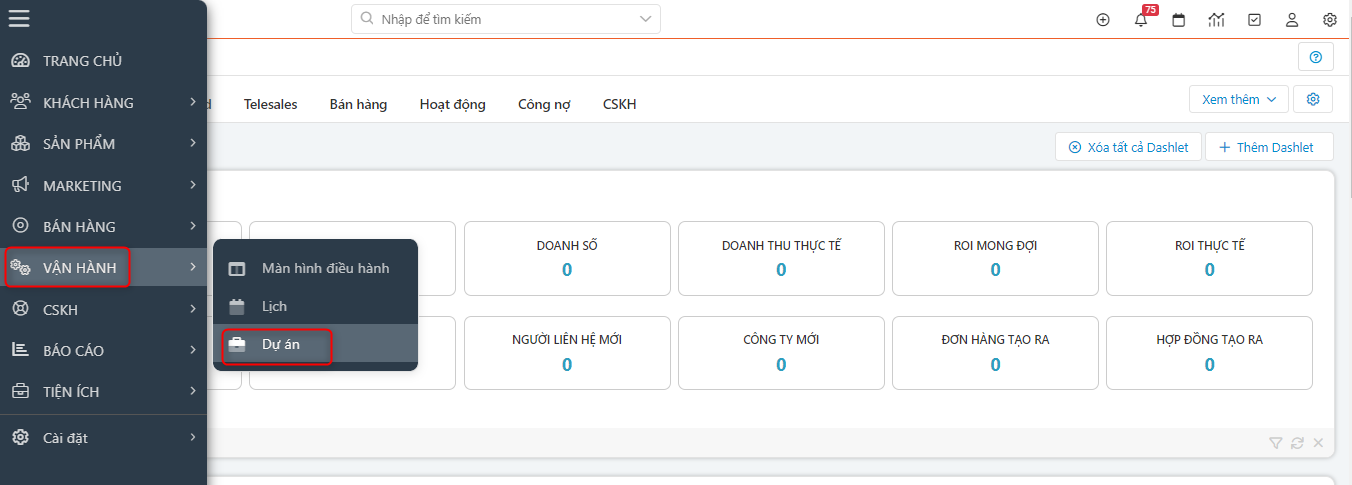Click the help question mark icon

tap(1315, 57)
